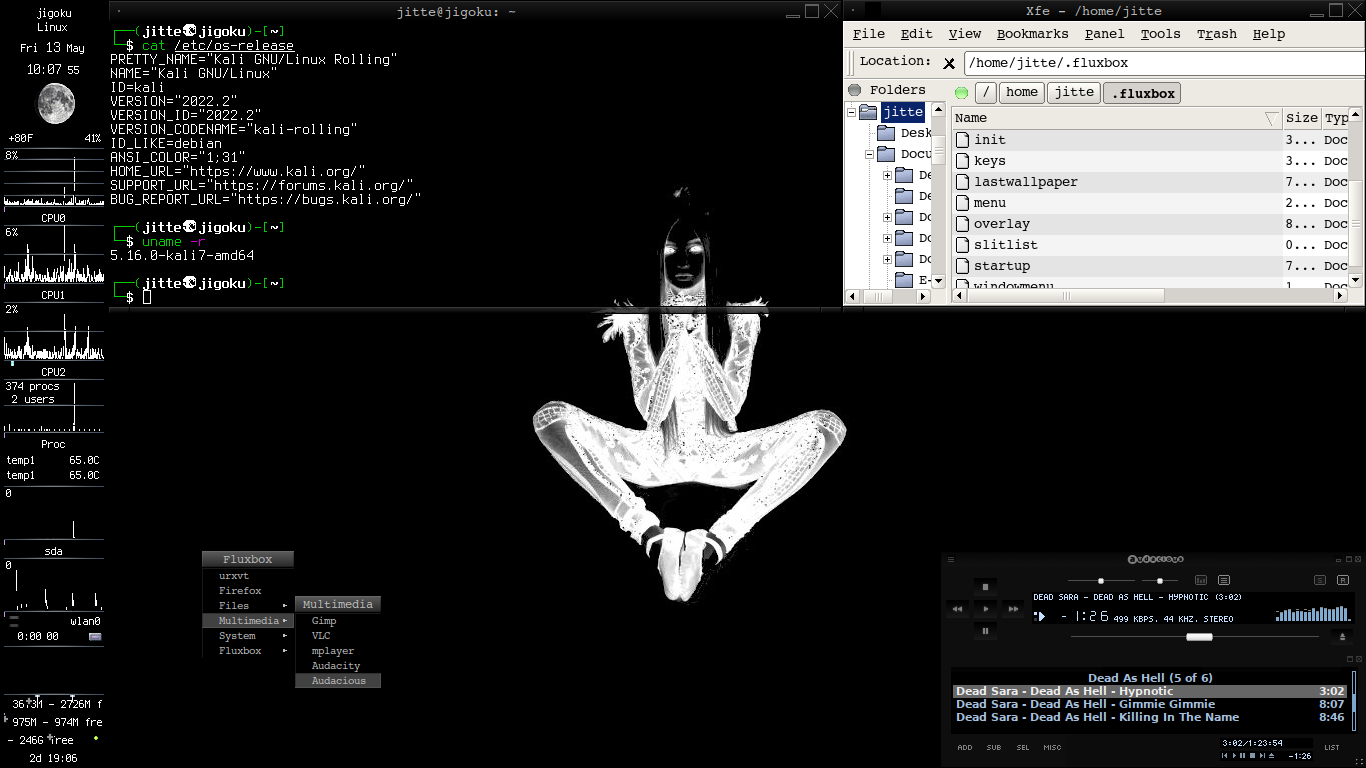Expand the Files submenu in Fluxbox menu
The height and width of the screenshot is (768, 1366).
(248, 606)
